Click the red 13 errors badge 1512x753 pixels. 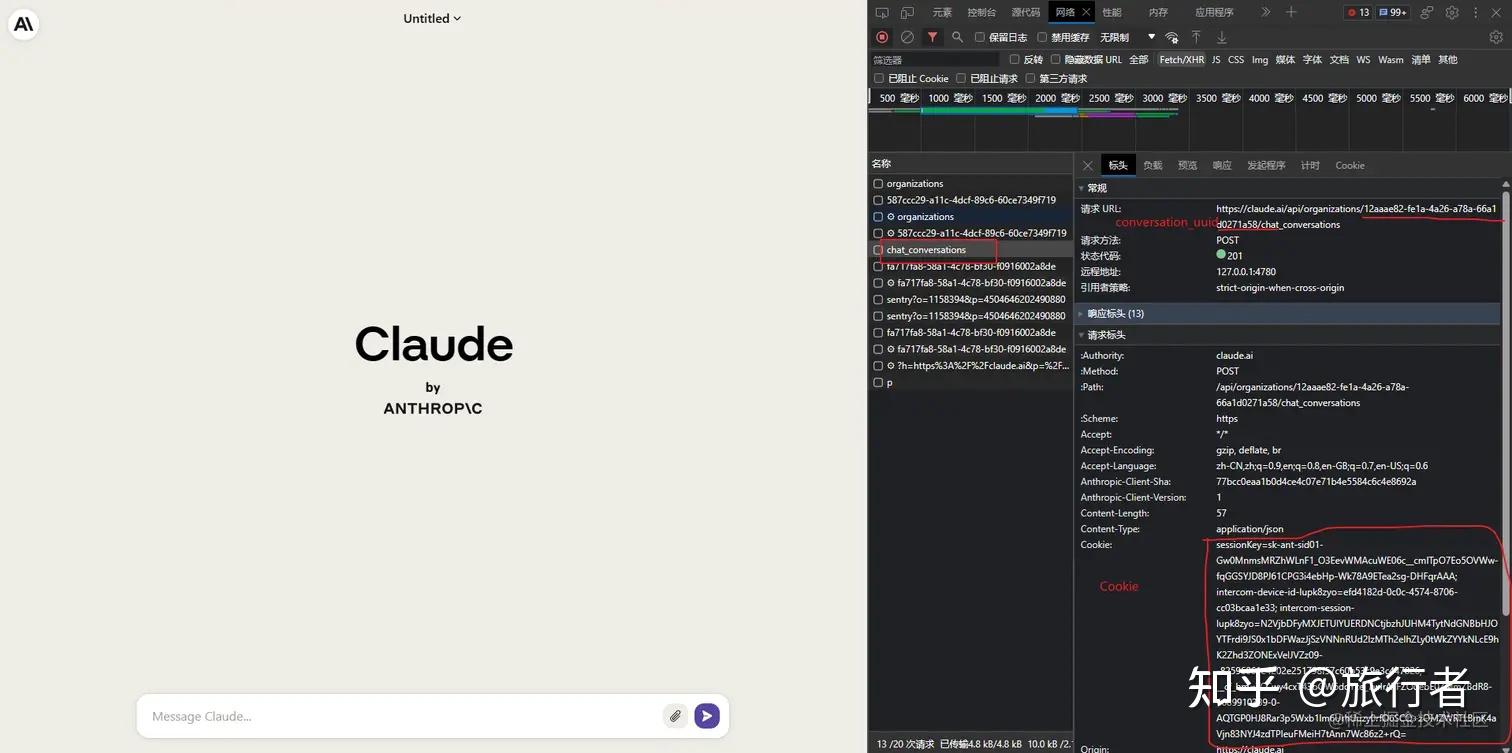tap(1358, 12)
